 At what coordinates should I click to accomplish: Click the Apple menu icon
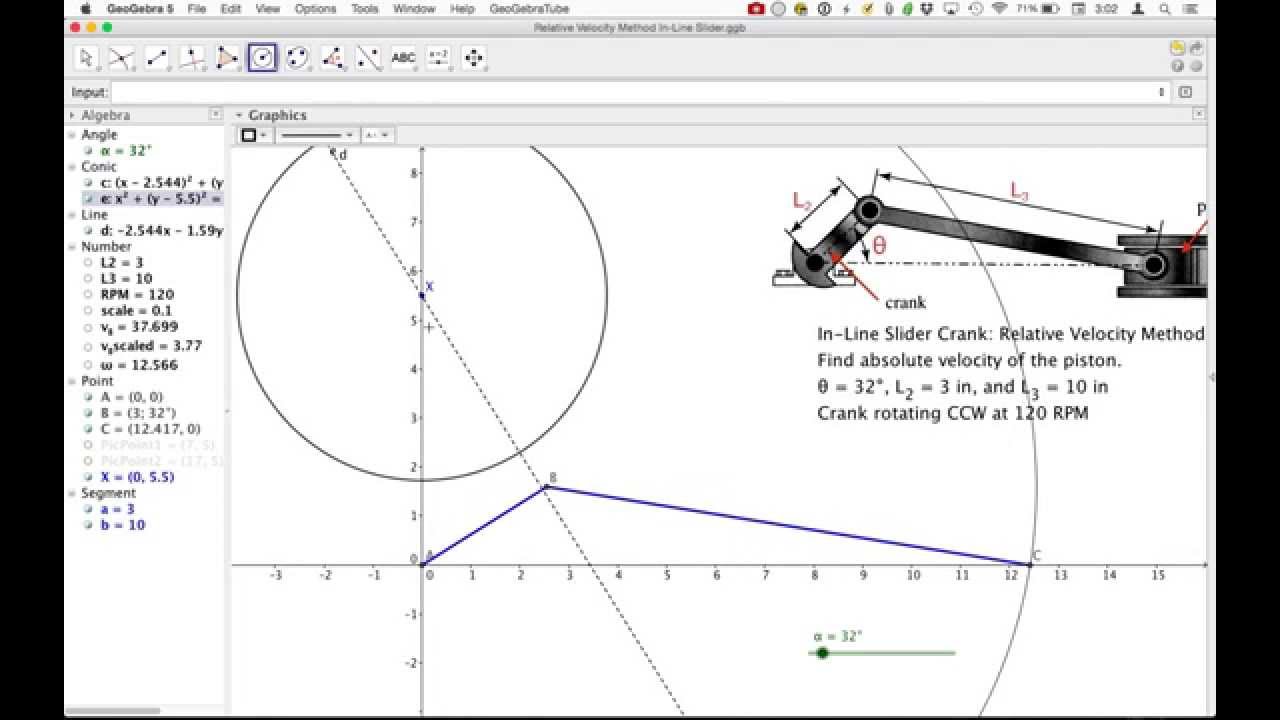85,9
